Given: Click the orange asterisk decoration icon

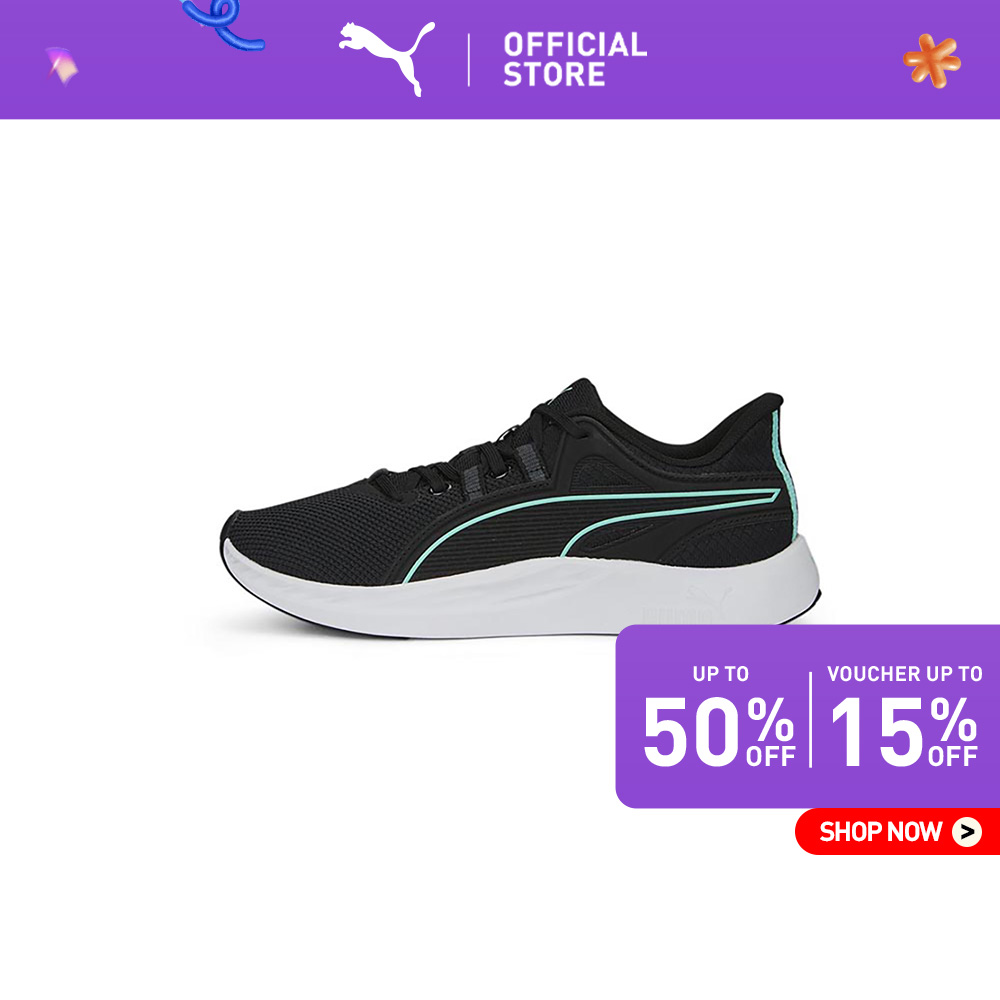Looking at the screenshot, I should tap(932, 61).
